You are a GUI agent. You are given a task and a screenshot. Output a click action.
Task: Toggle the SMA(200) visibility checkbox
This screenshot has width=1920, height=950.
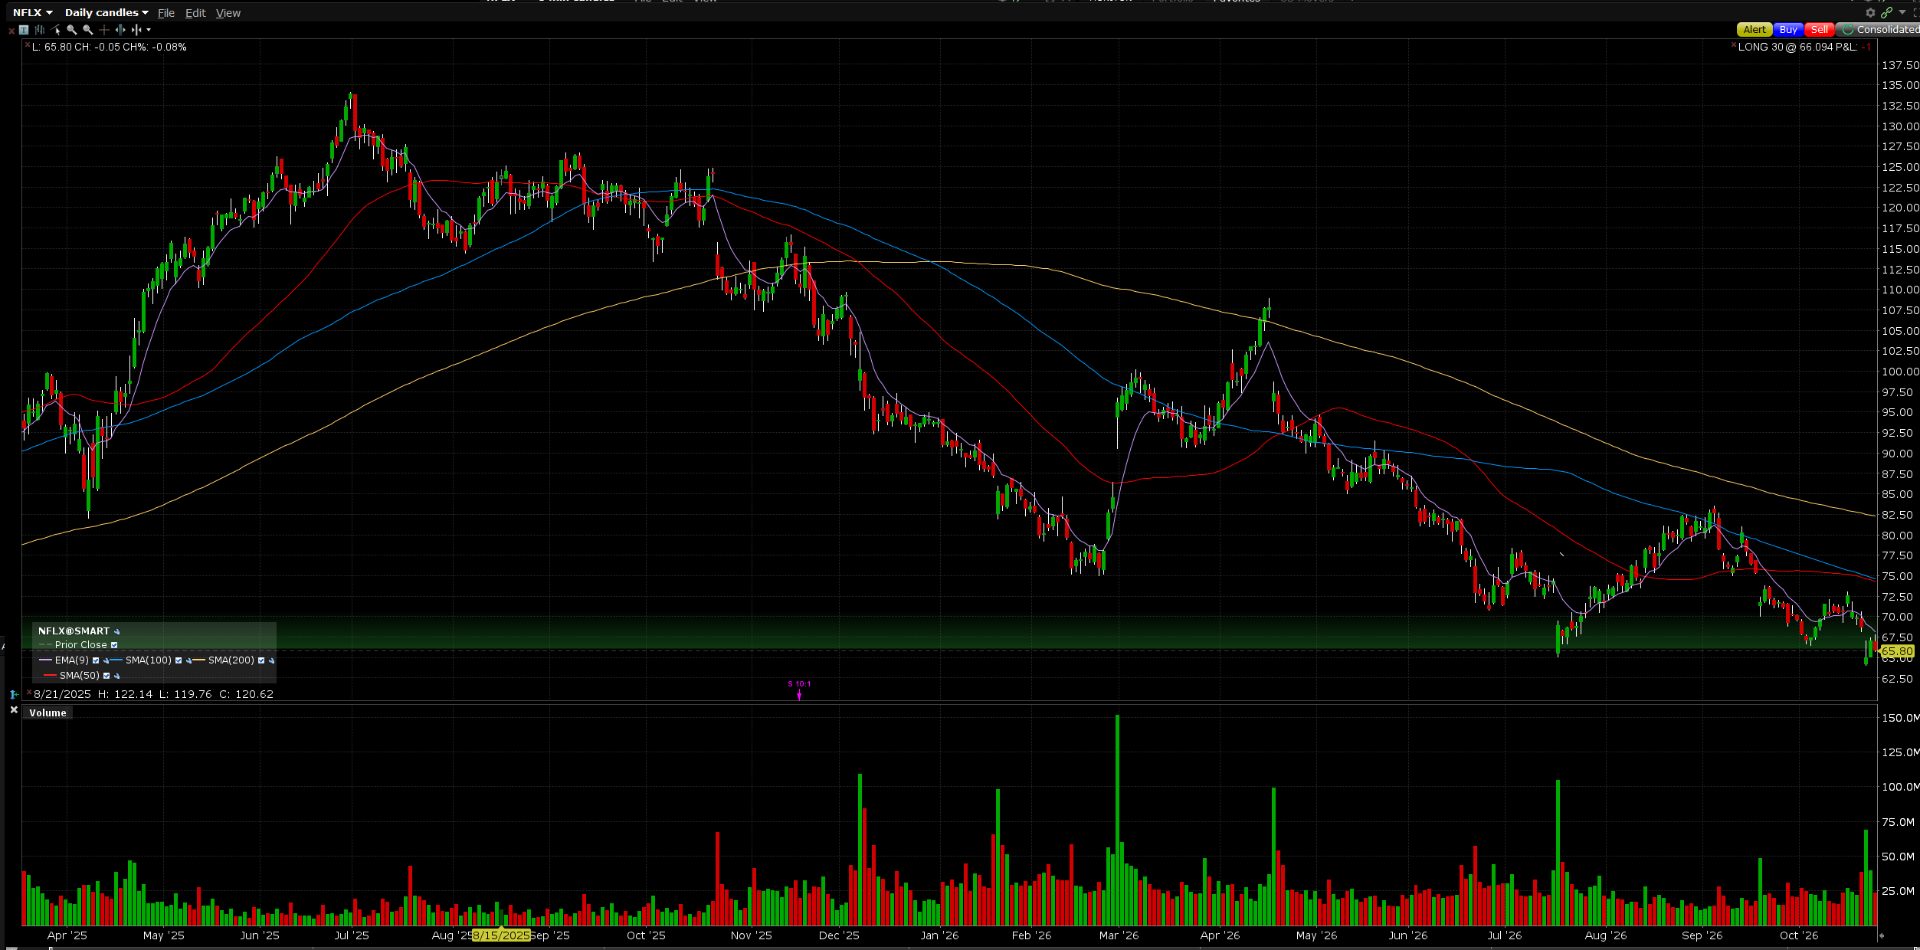[262, 661]
